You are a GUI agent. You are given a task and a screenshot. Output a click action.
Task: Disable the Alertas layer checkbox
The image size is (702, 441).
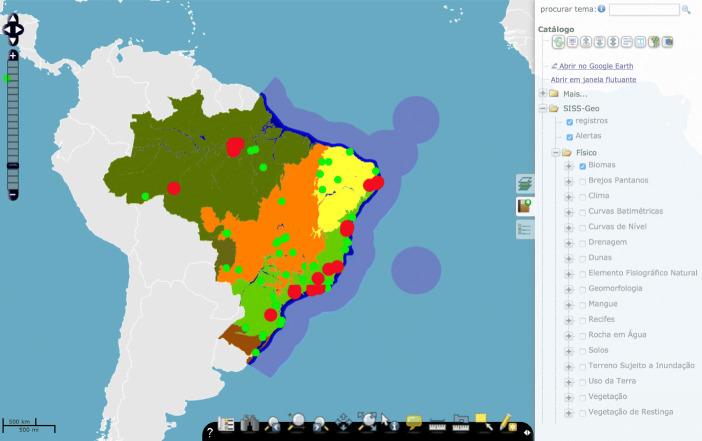pos(569,137)
